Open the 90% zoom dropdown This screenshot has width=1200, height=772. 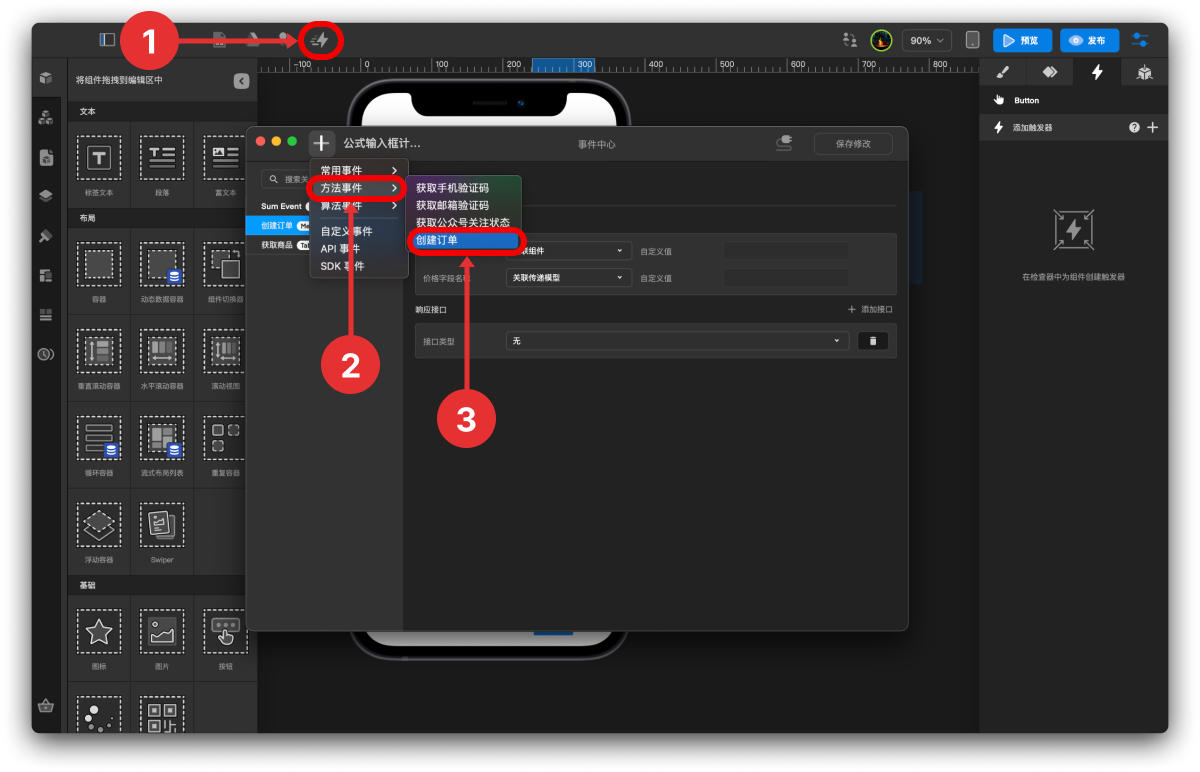point(926,40)
